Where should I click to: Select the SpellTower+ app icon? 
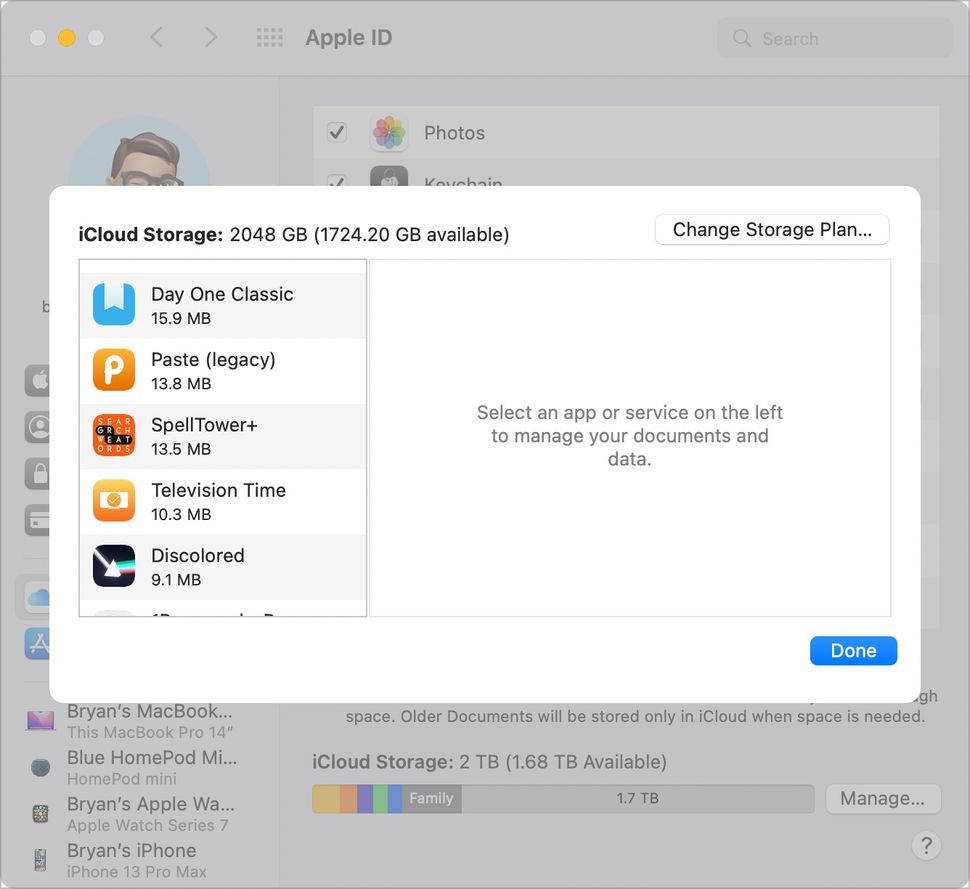pyautogui.click(x=113, y=436)
